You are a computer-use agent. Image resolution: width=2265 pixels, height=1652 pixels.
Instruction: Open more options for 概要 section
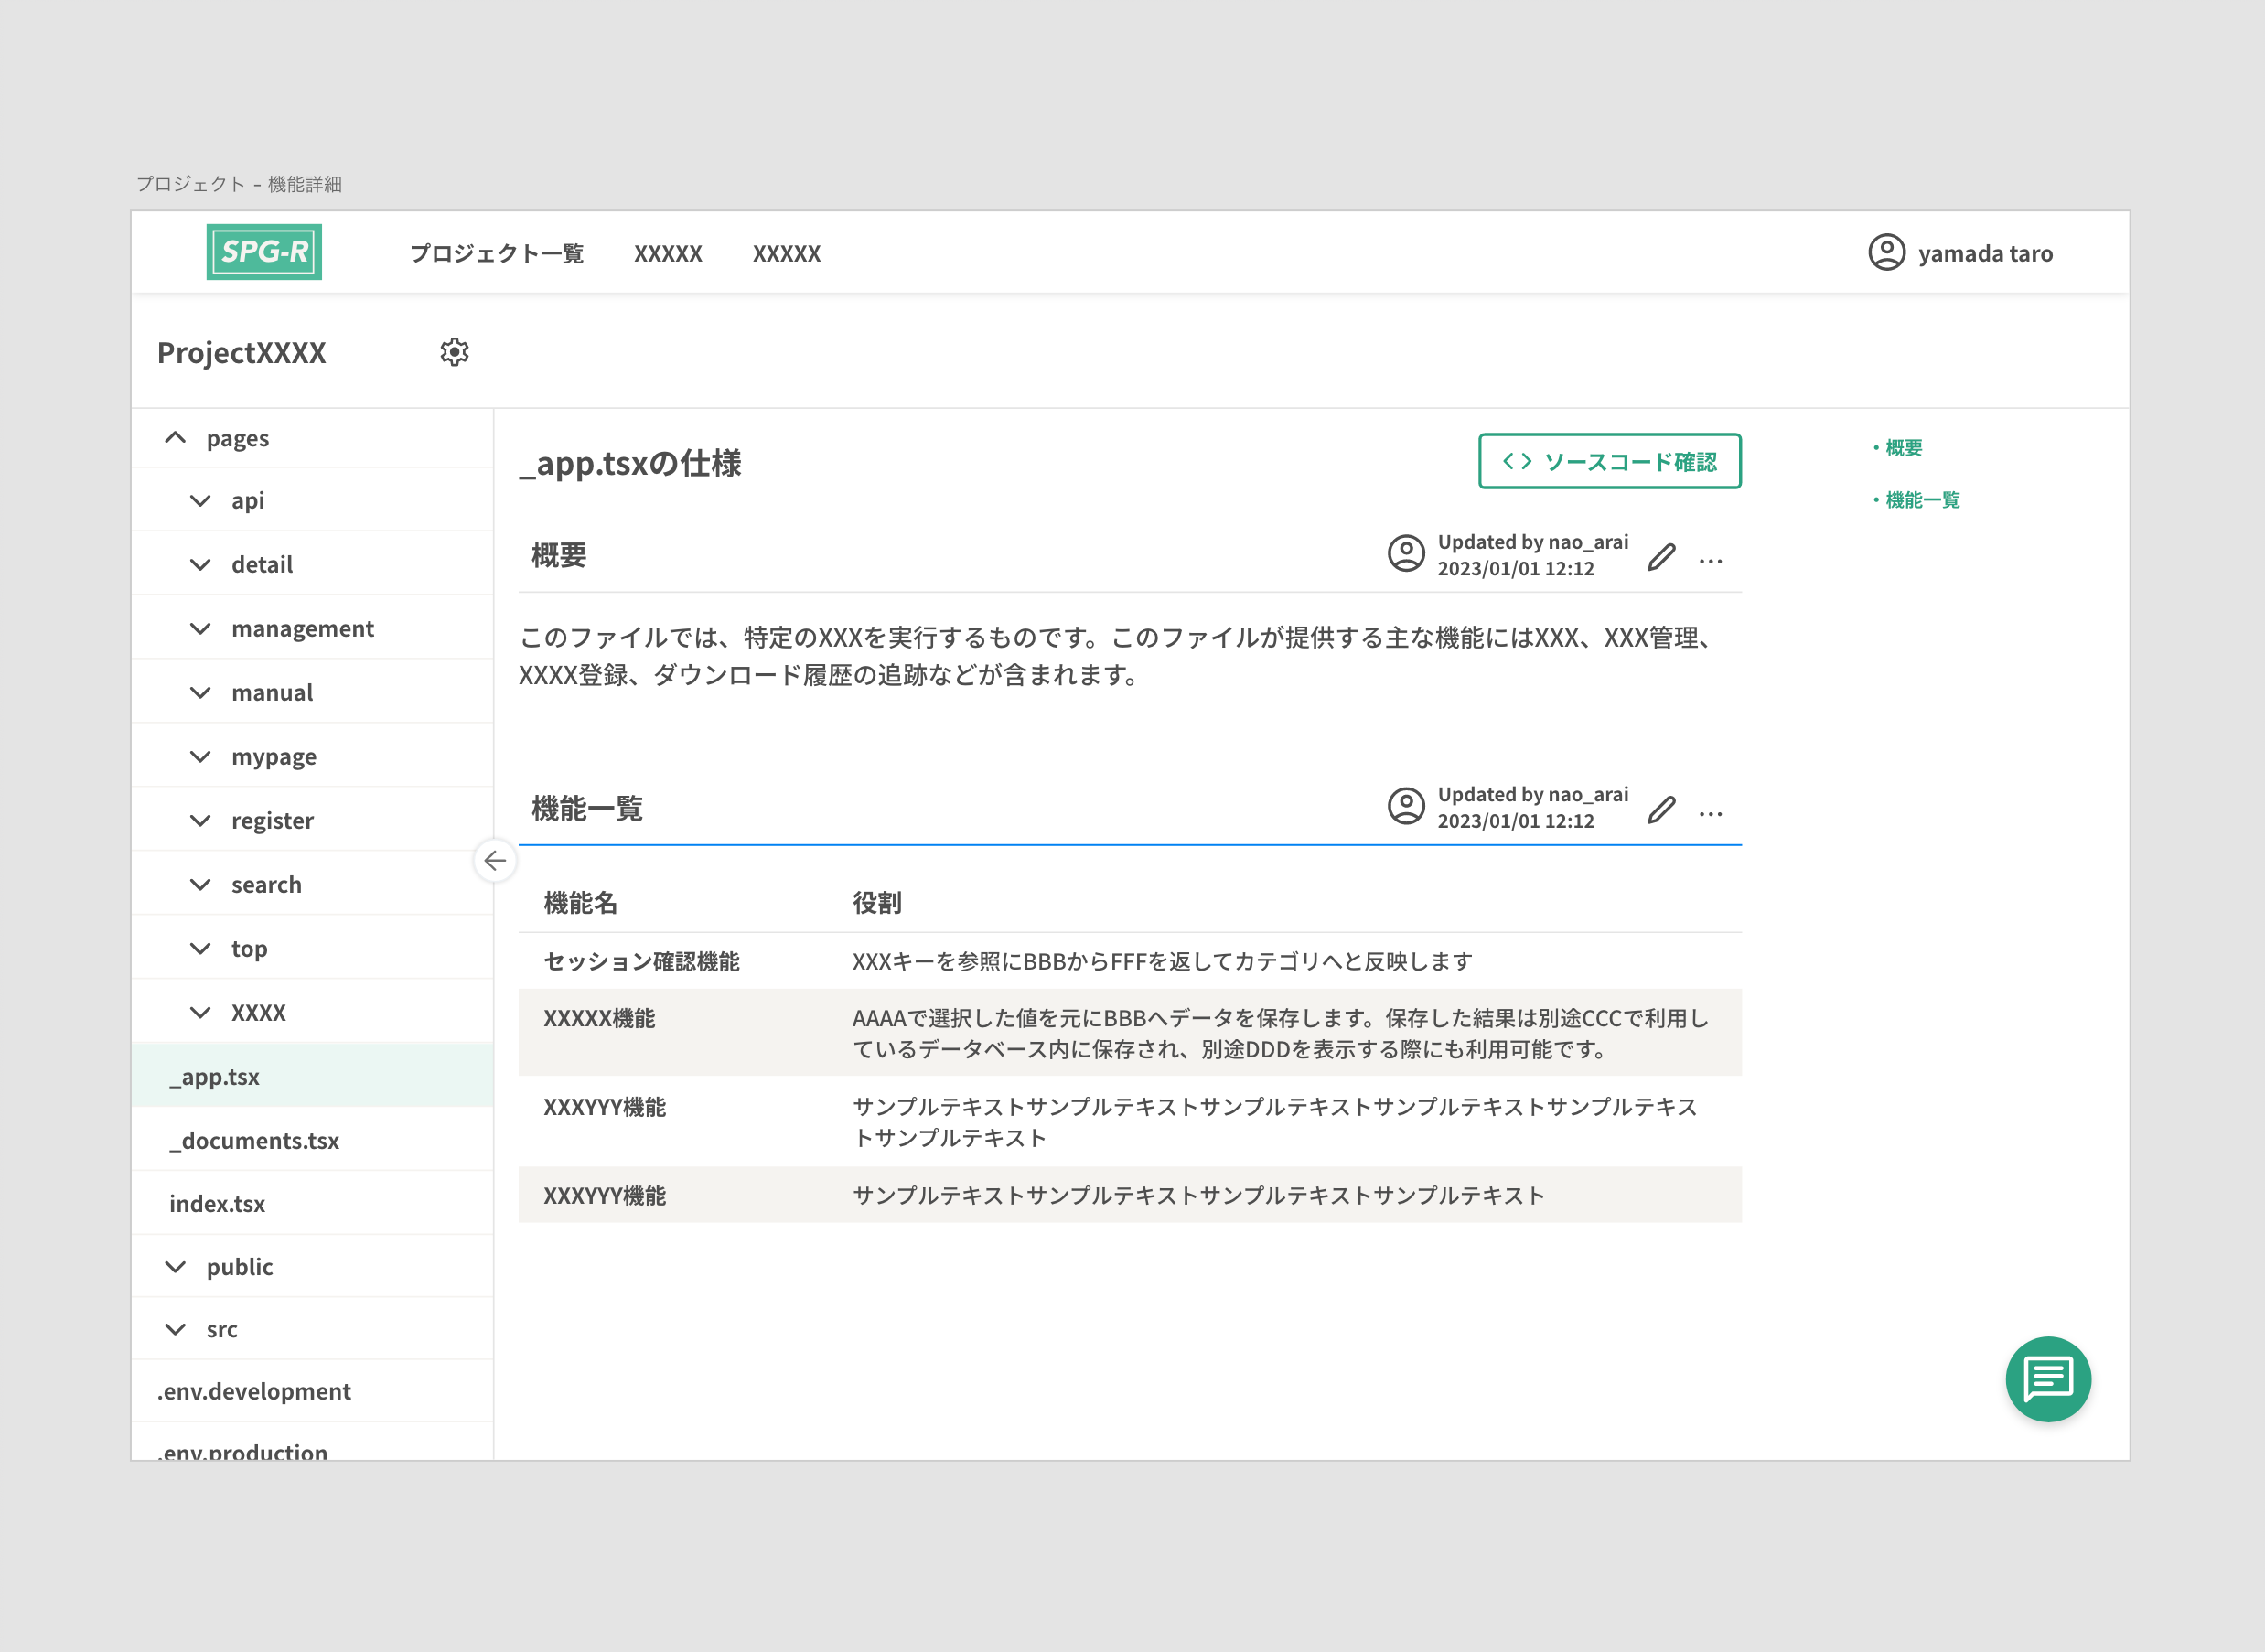(x=1711, y=561)
